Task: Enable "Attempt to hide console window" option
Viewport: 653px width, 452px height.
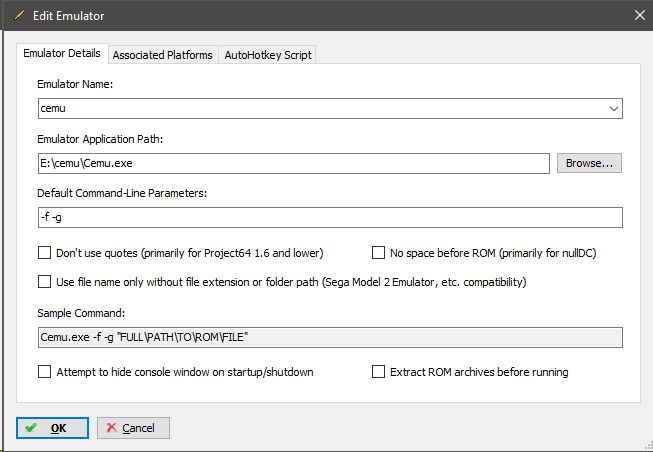Action: pyautogui.click(x=45, y=372)
